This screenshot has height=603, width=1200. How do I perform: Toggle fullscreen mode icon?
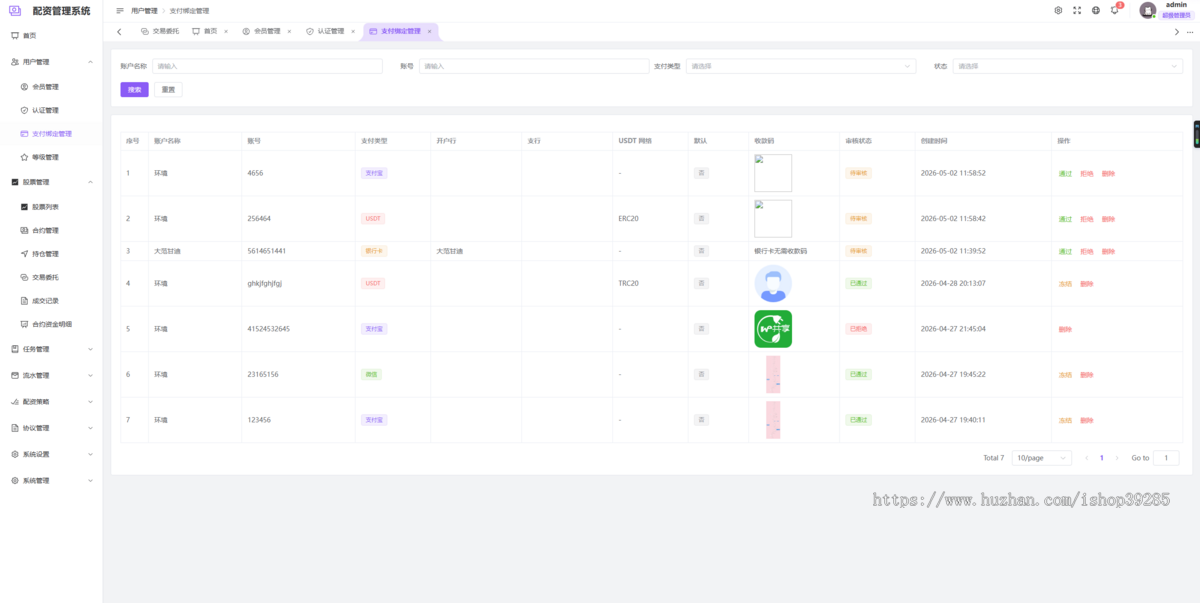pyautogui.click(x=1077, y=10)
